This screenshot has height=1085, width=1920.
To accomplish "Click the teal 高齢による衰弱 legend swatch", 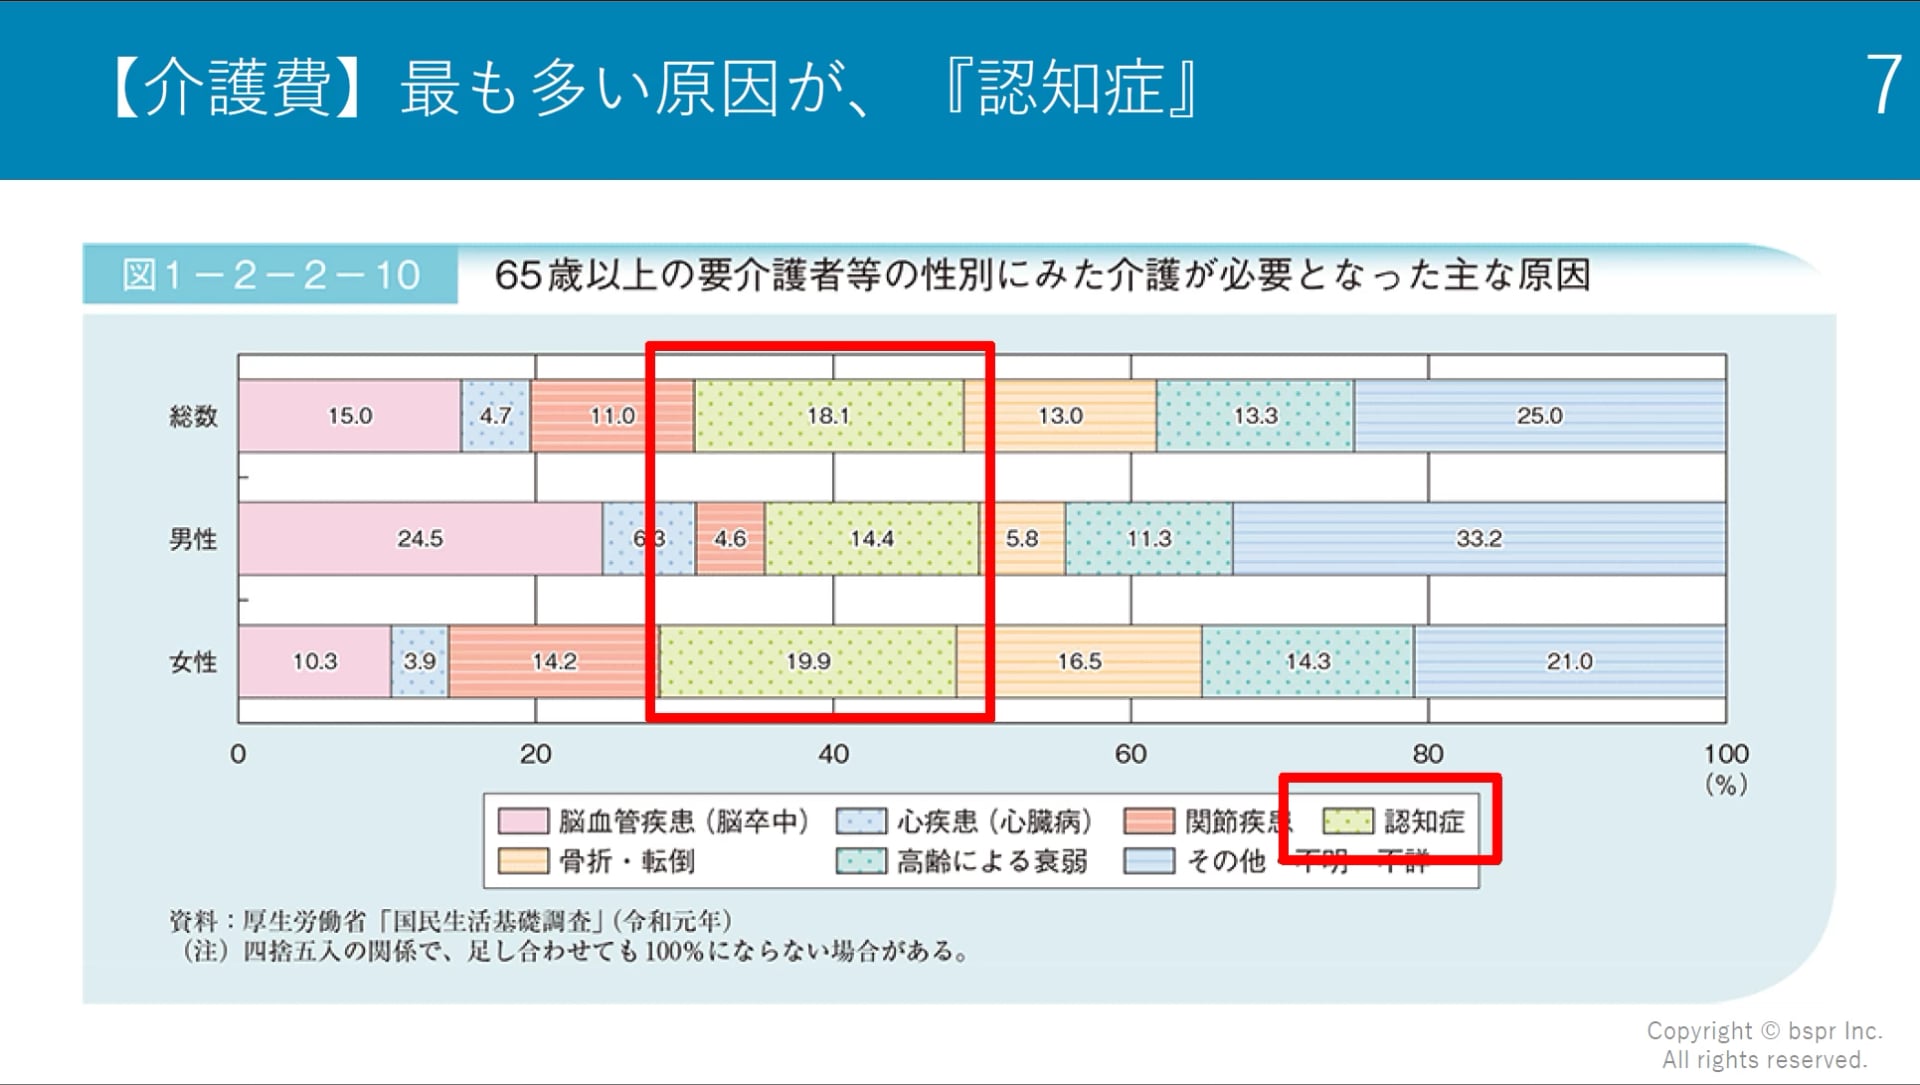I will pyautogui.click(x=860, y=861).
